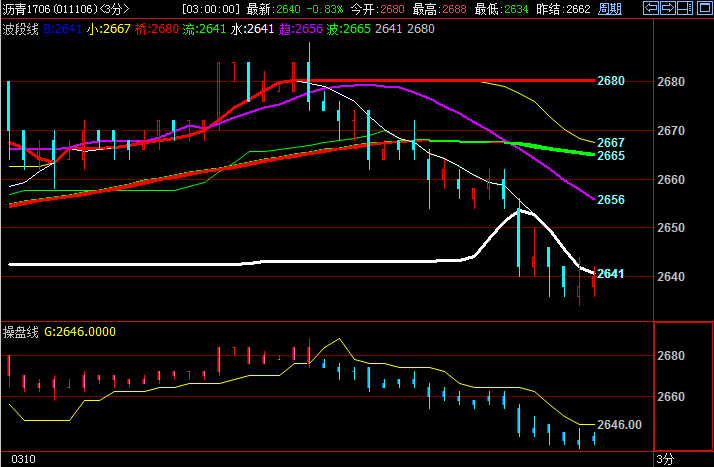Open the 周期 period link
This screenshot has width=714, height=467.
[609, 9]
